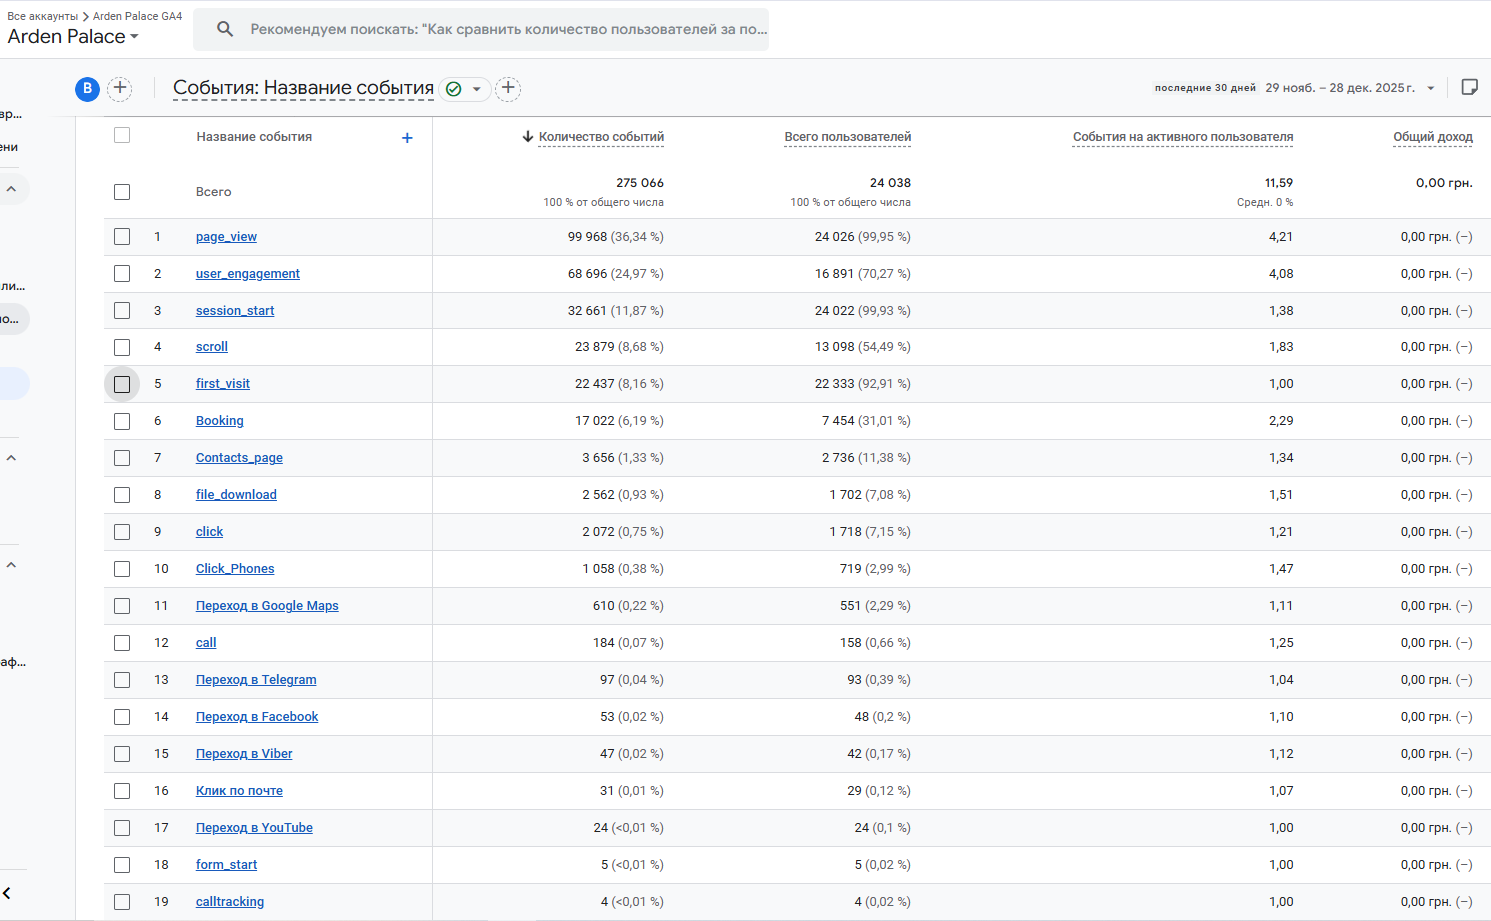This screenshot has width=1491, height=921.
Task: Click the 'последние 30 дней' date label
Action: point(1204,88)
